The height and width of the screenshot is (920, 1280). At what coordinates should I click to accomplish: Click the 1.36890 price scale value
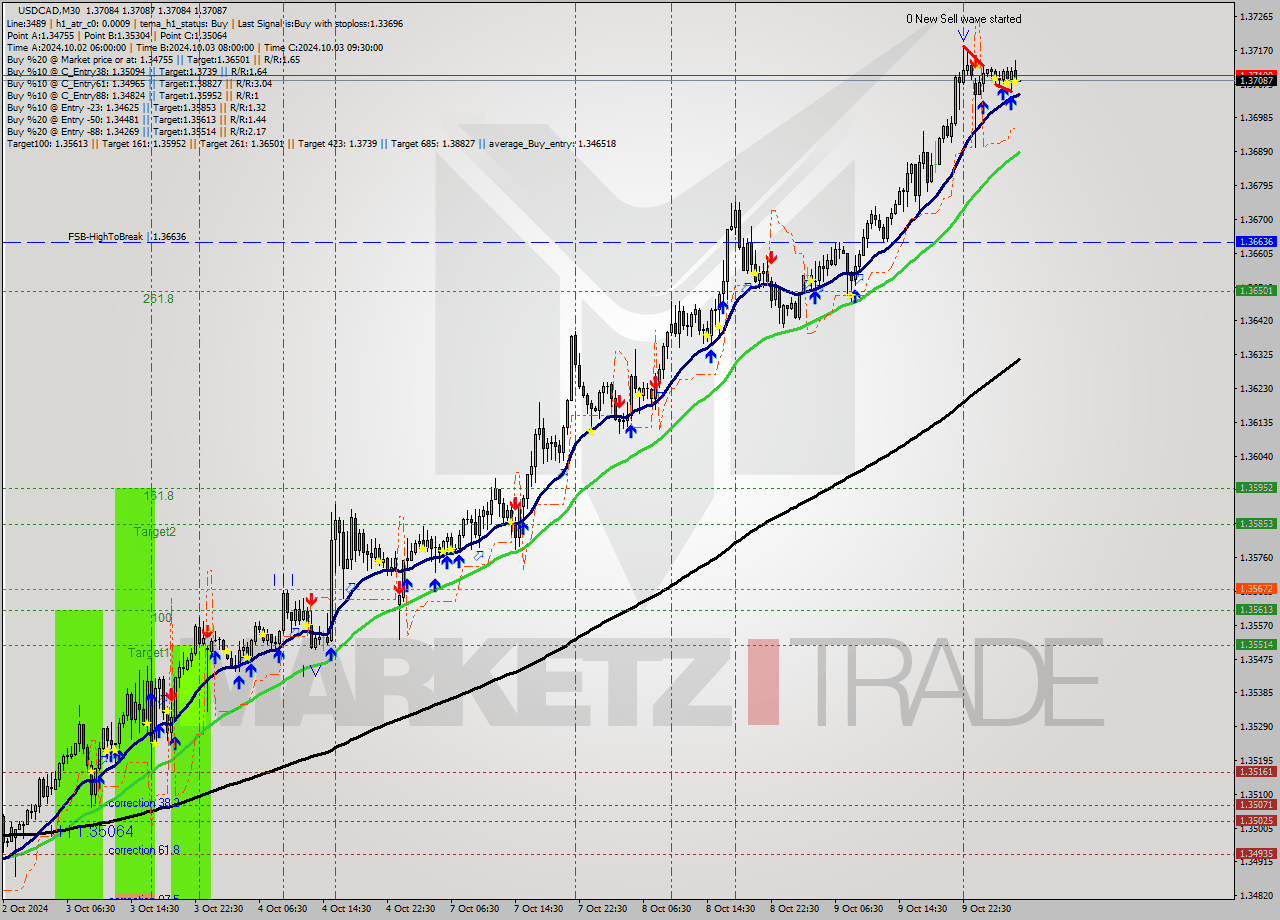(1256, 152)
